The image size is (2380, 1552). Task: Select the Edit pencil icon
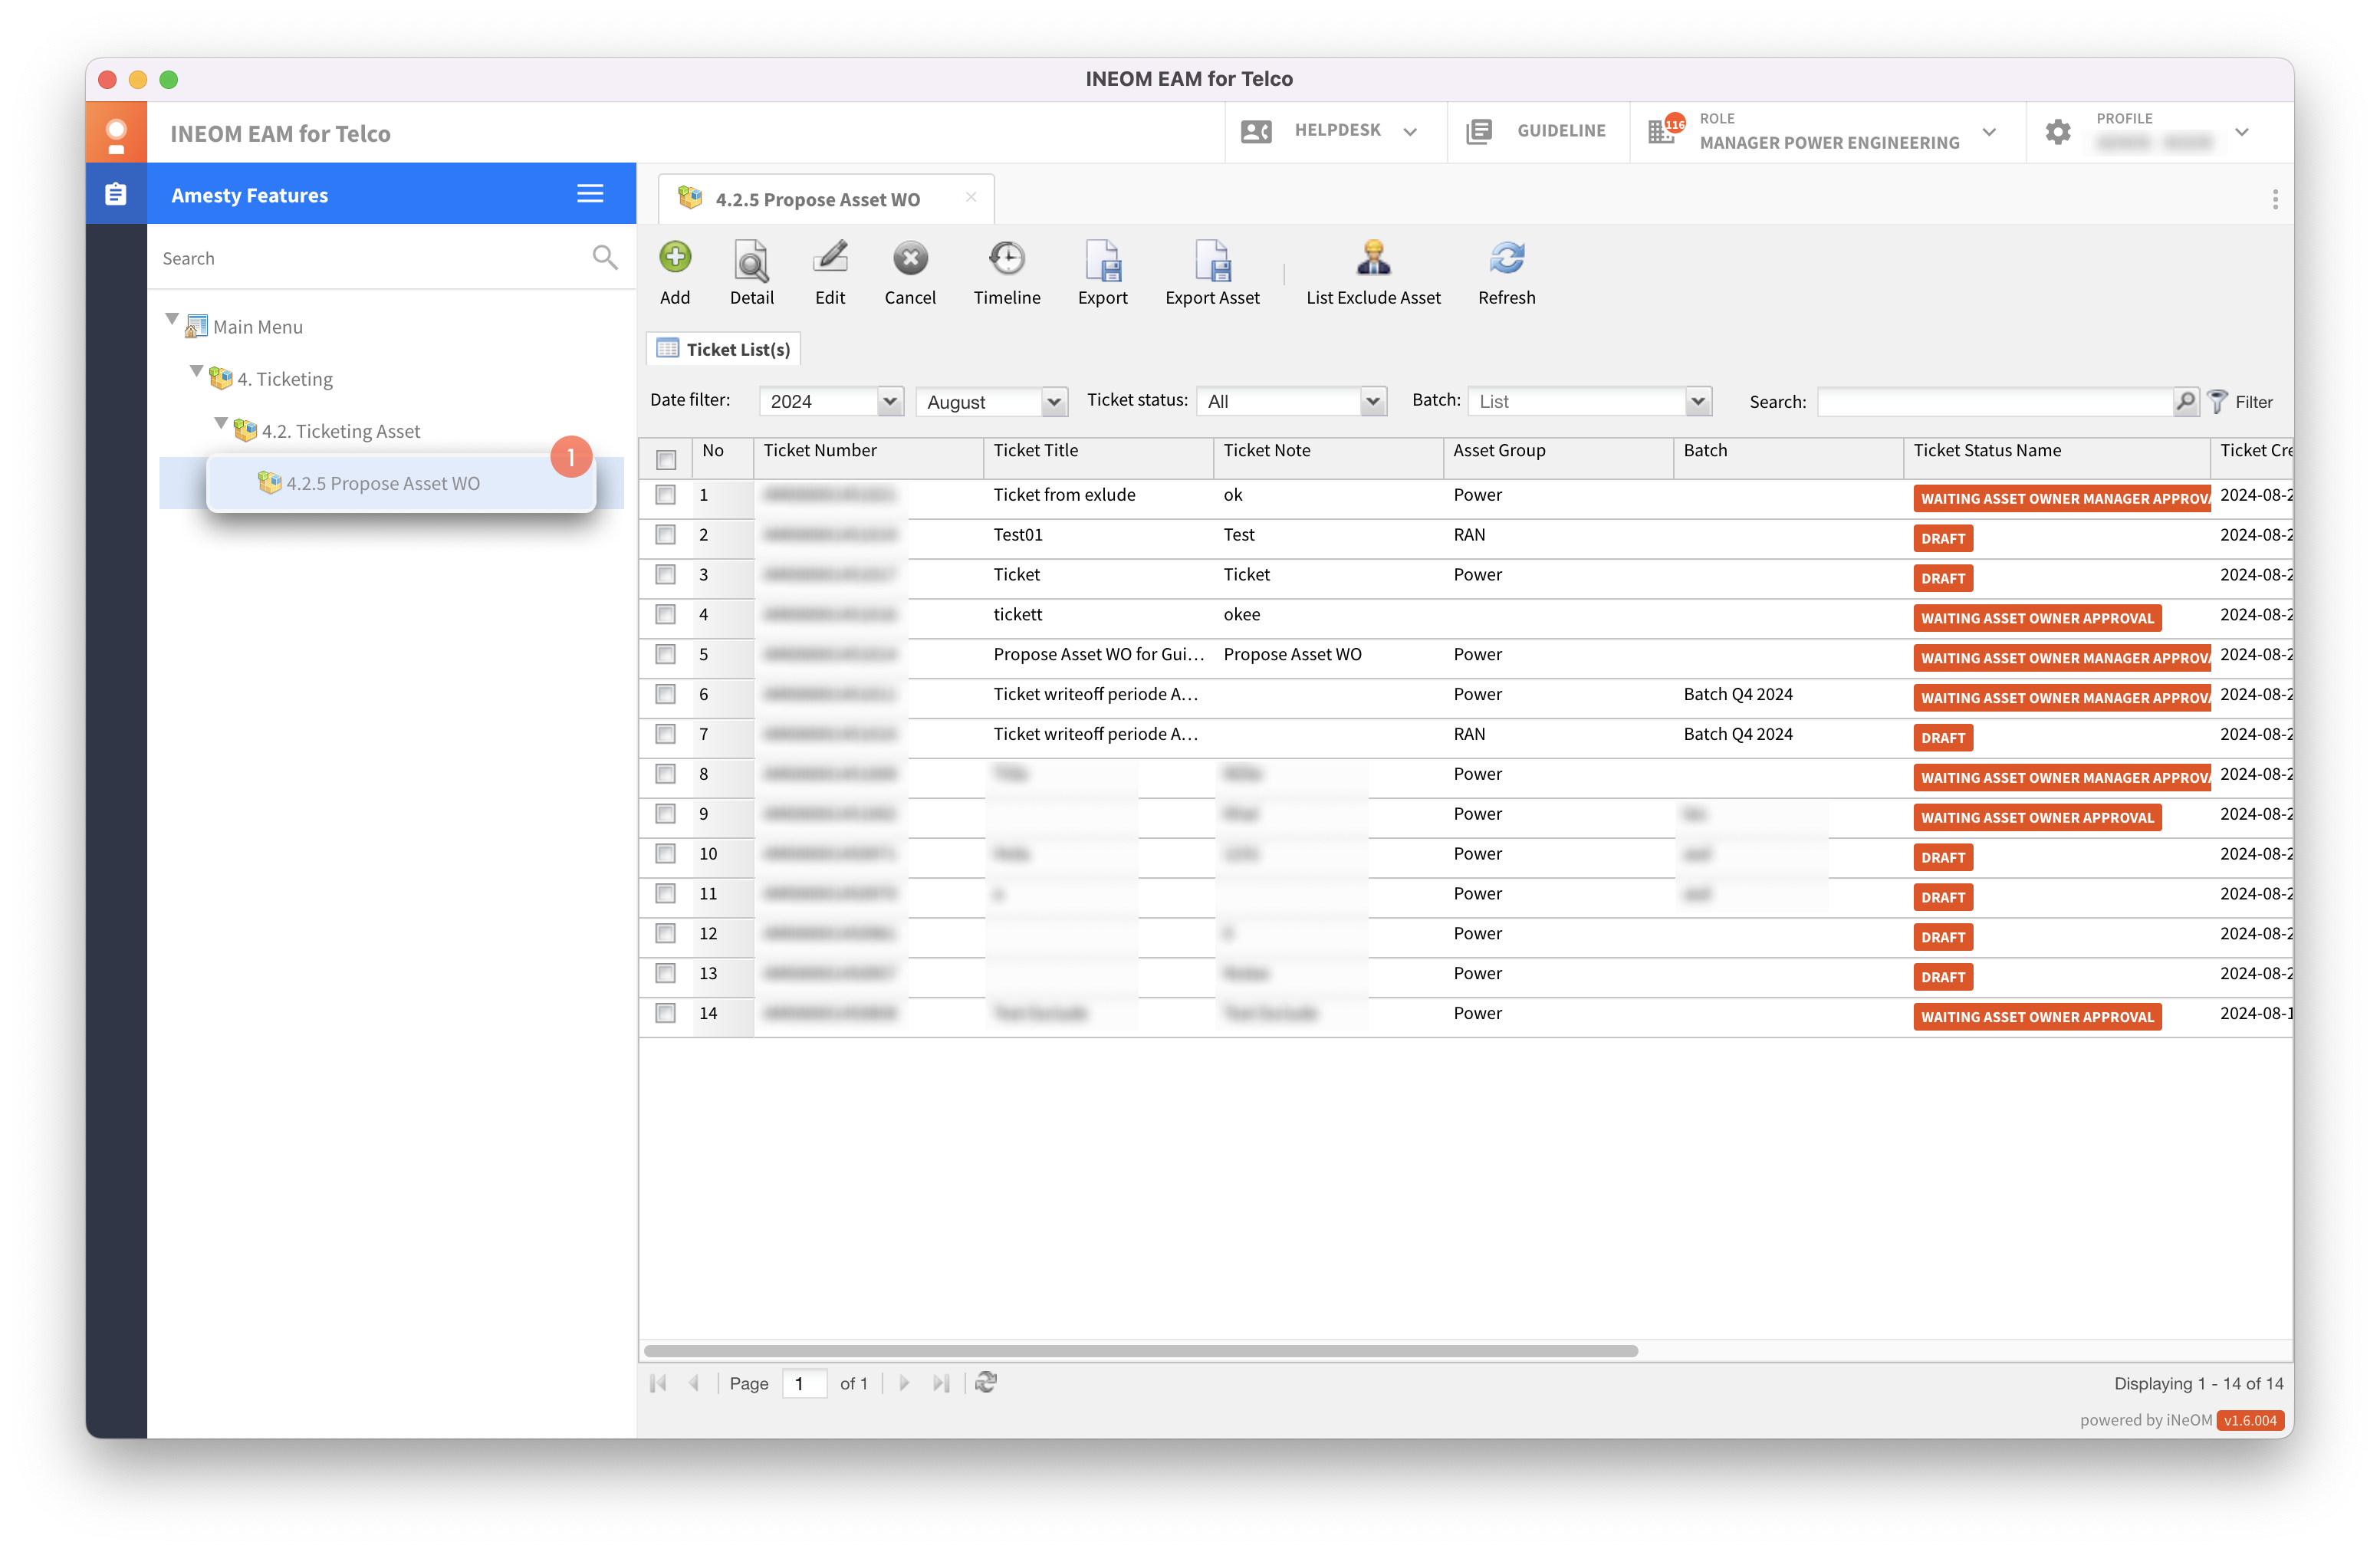coord(830,258)
